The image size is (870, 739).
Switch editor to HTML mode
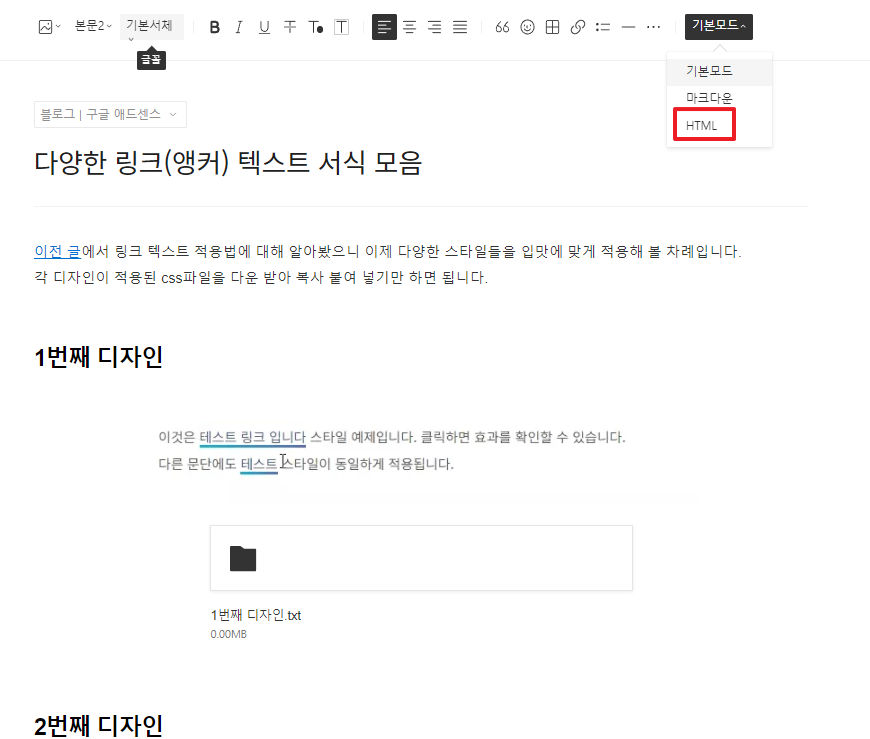(703, 124)
